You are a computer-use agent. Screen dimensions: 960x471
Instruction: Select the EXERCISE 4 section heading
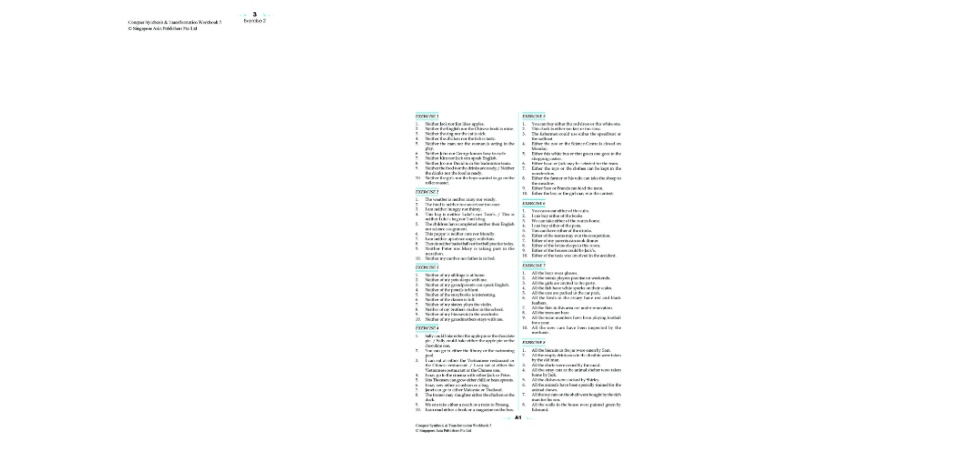pos(427,327)
